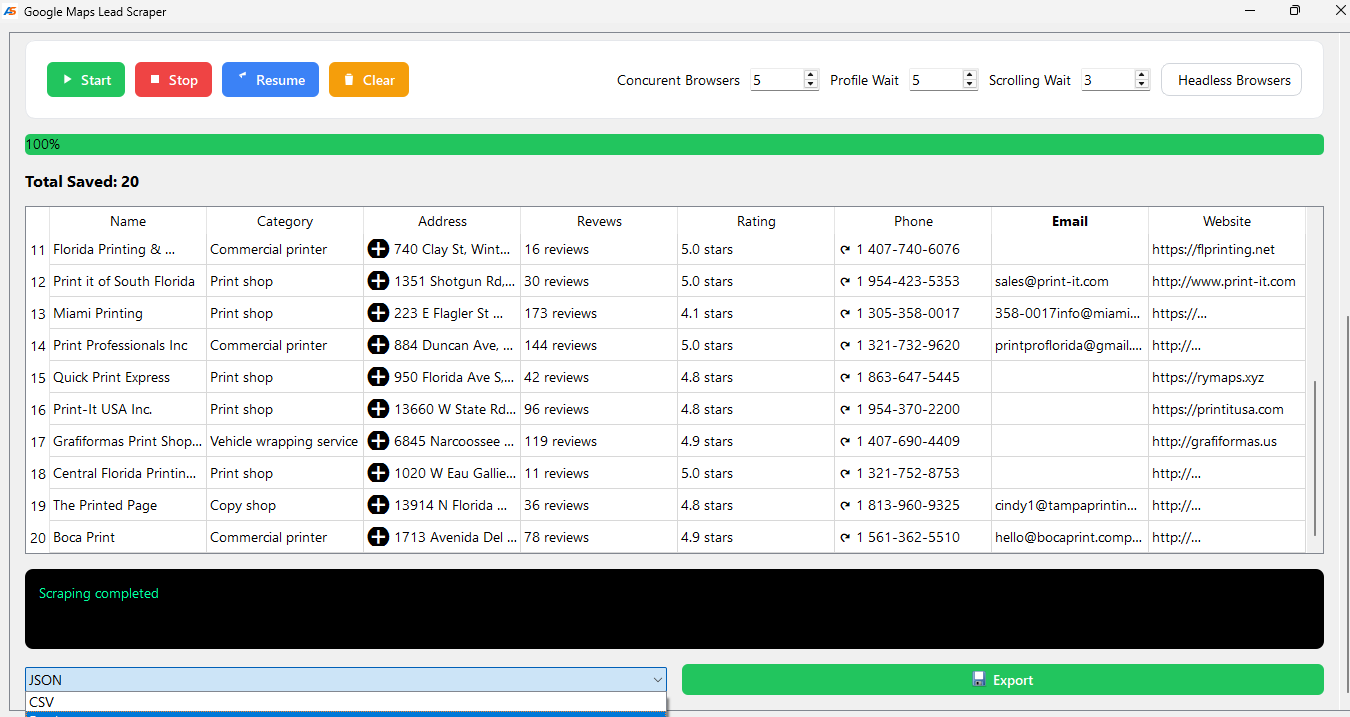Choose CSV from the format list
The height and width of the screenshot is (717, 1350).
point(345,702)
